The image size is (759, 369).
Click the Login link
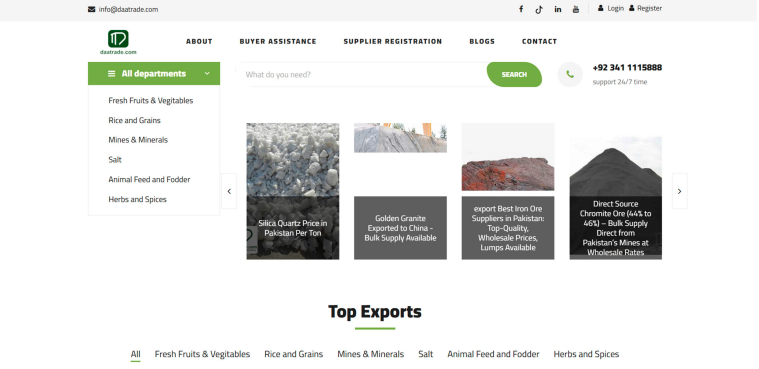click(x=611, y=8)
